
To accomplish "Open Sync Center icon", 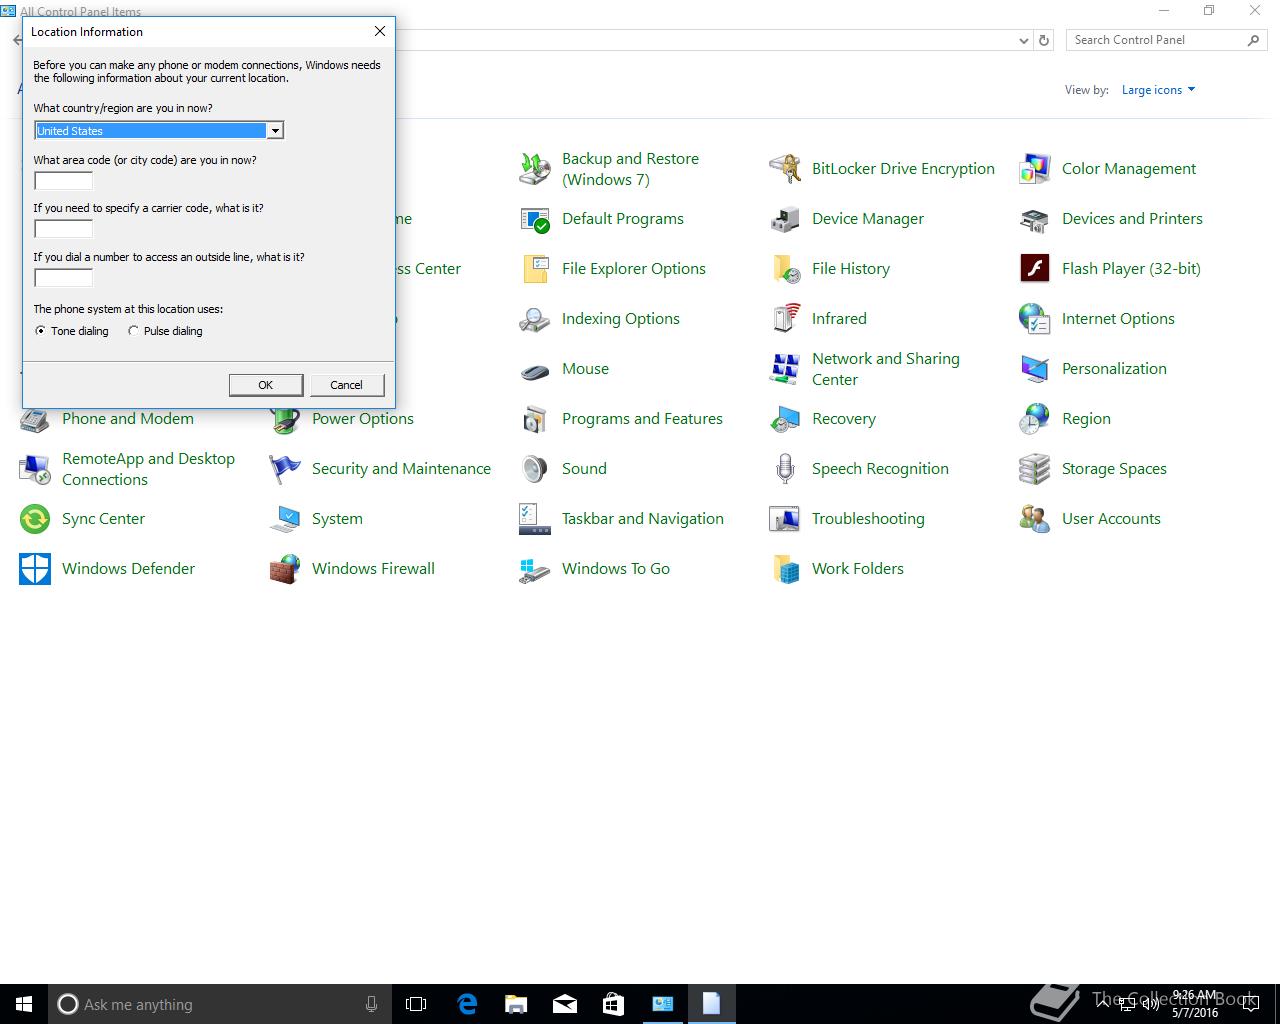I will pos(35,519).
